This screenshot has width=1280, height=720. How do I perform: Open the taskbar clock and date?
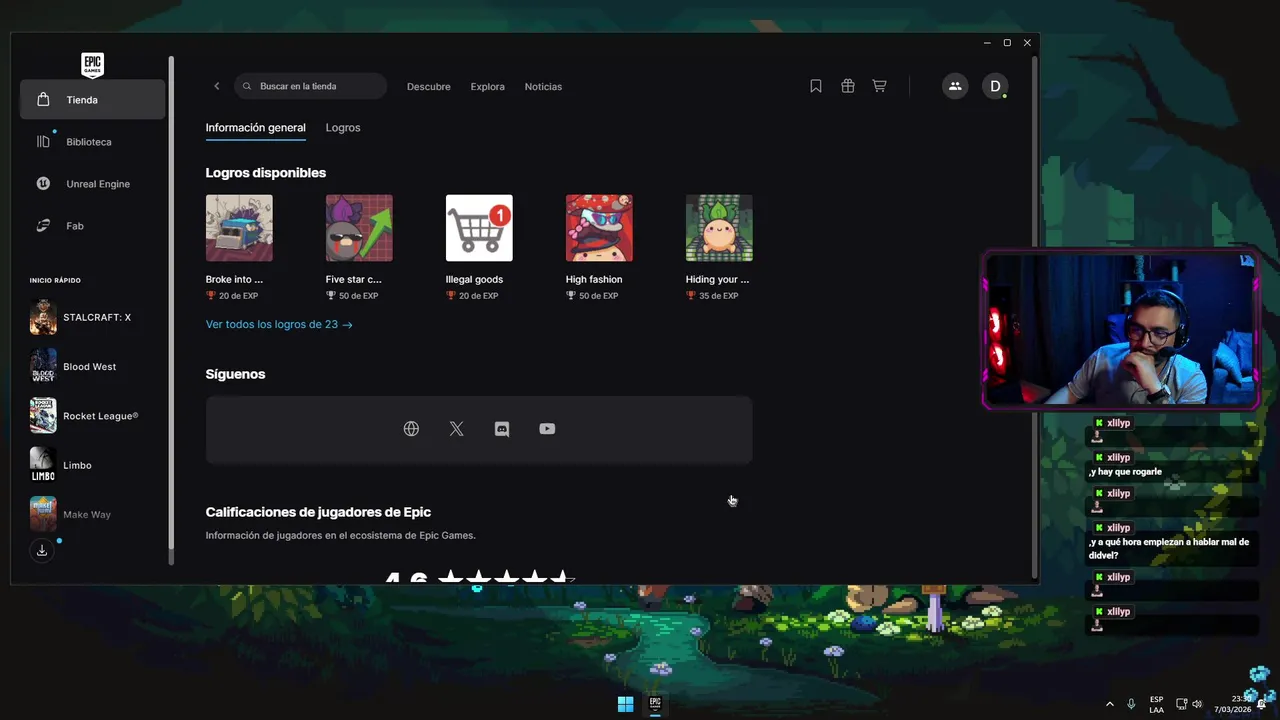(x=1235, y=704)
